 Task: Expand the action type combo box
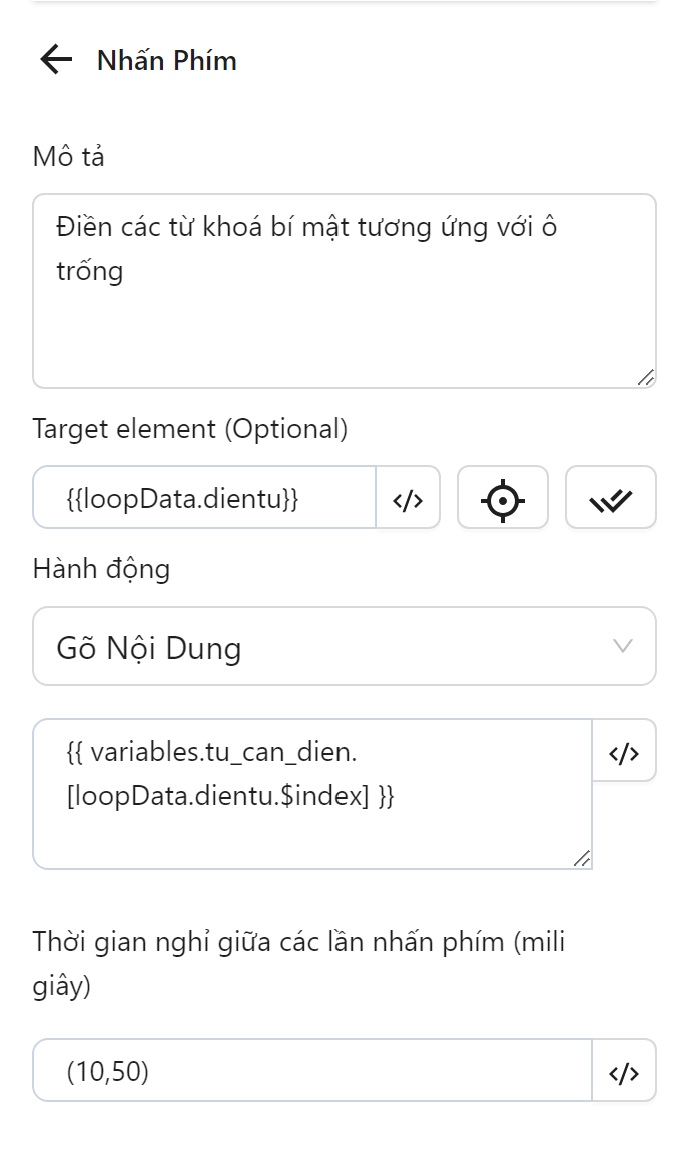pos(344,647)
